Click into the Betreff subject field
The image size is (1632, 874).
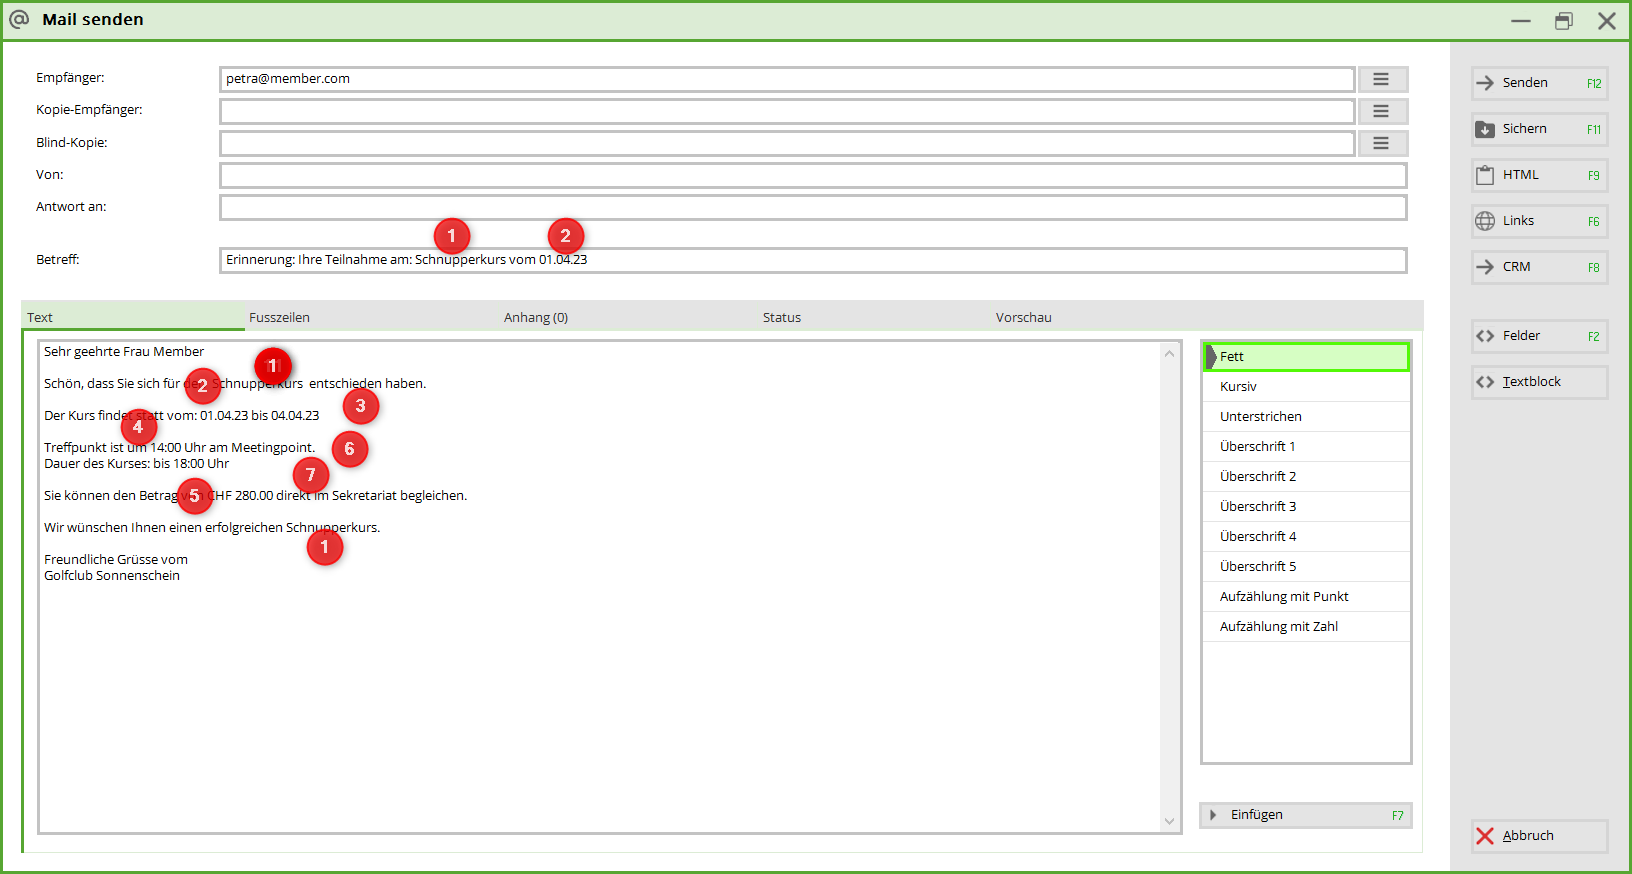[900, 260]
